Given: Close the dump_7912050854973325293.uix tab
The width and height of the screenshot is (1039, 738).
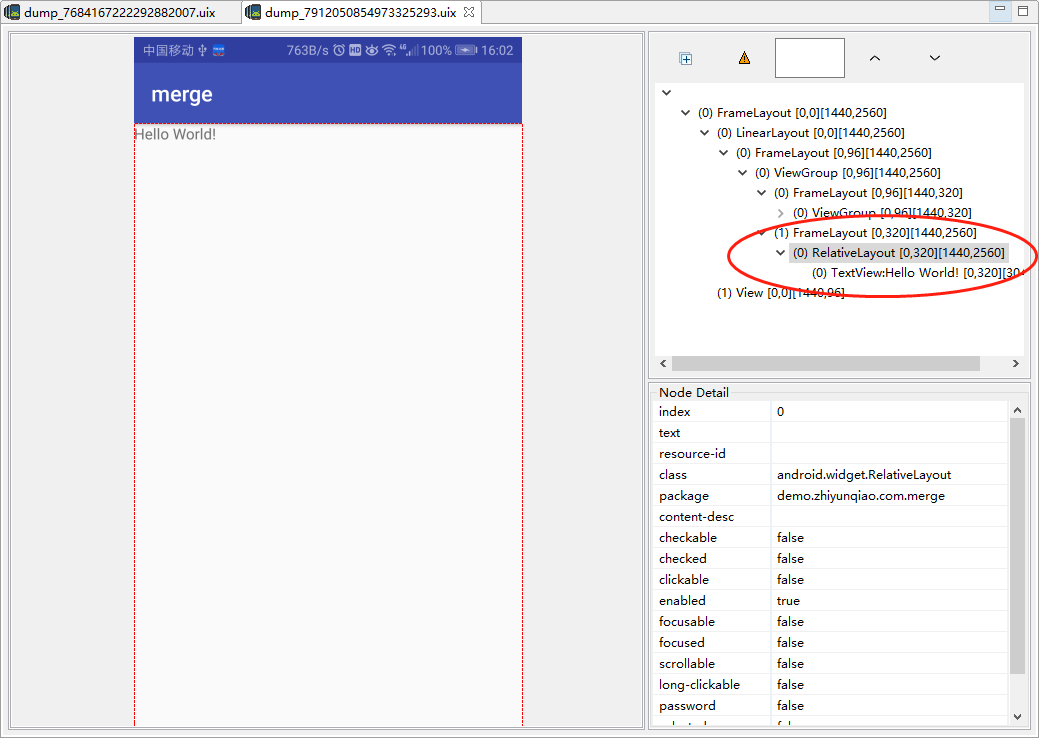Looking at the screenshot, I should pyautogui.click(x=469, y=13).
